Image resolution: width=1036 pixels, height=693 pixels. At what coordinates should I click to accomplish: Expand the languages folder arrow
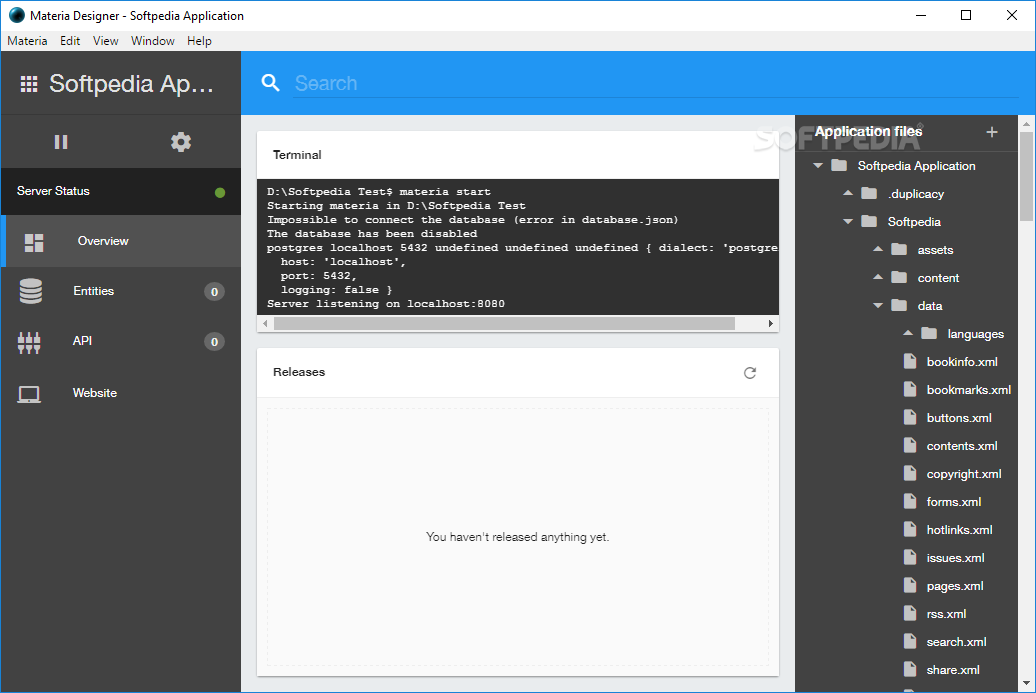point(908,333)
